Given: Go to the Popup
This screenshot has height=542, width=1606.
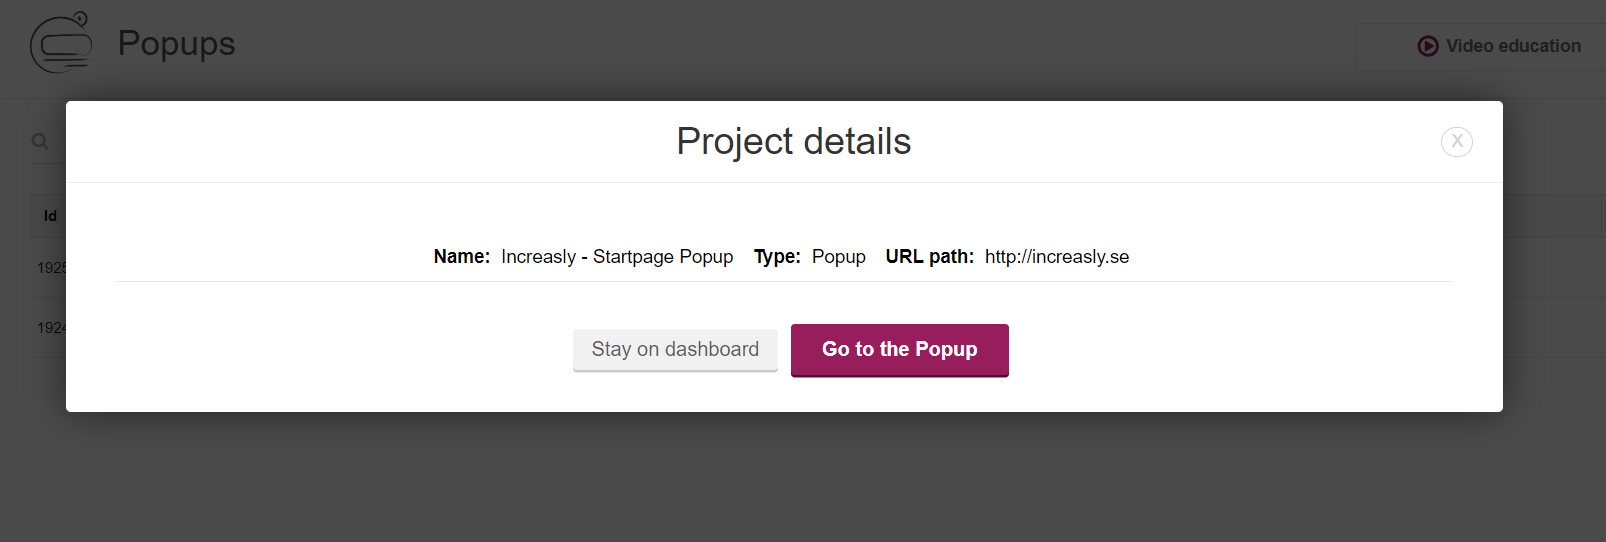Looking at the screenshot, I should point(899,350).
